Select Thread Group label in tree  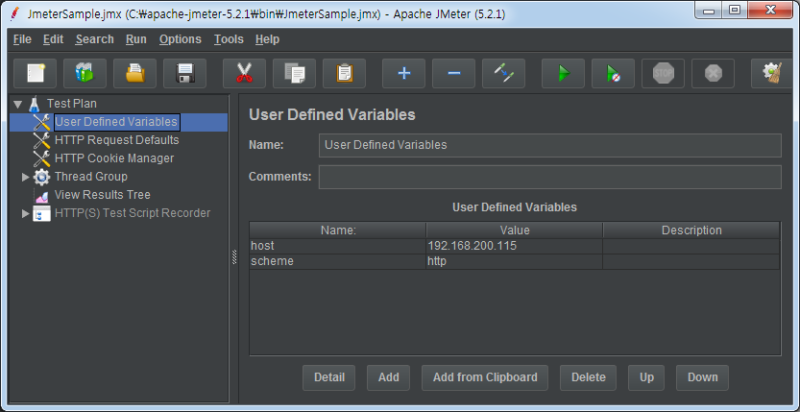coord(91,177)
